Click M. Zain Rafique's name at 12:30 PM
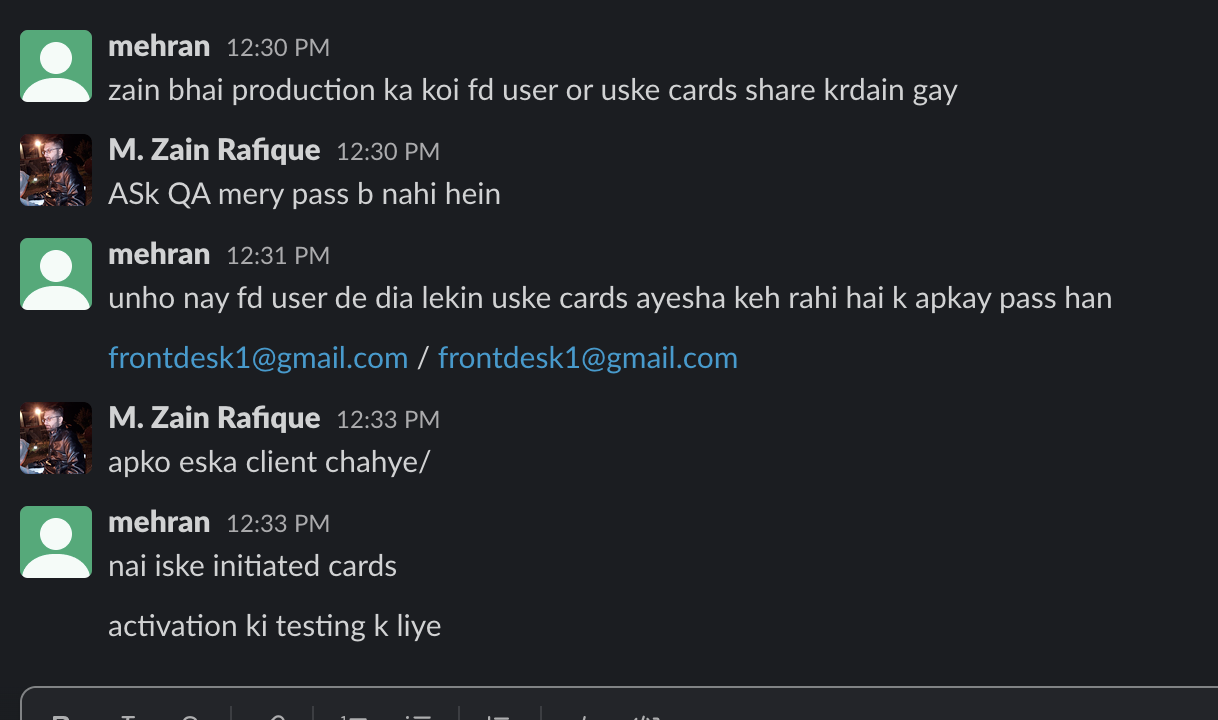Viewport: 1218px width, 720px height. point(214,150)
